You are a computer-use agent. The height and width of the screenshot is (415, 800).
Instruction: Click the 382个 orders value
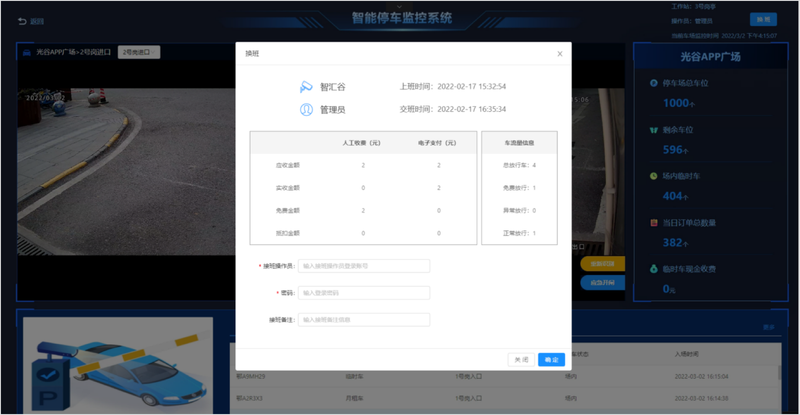point(676,242)
